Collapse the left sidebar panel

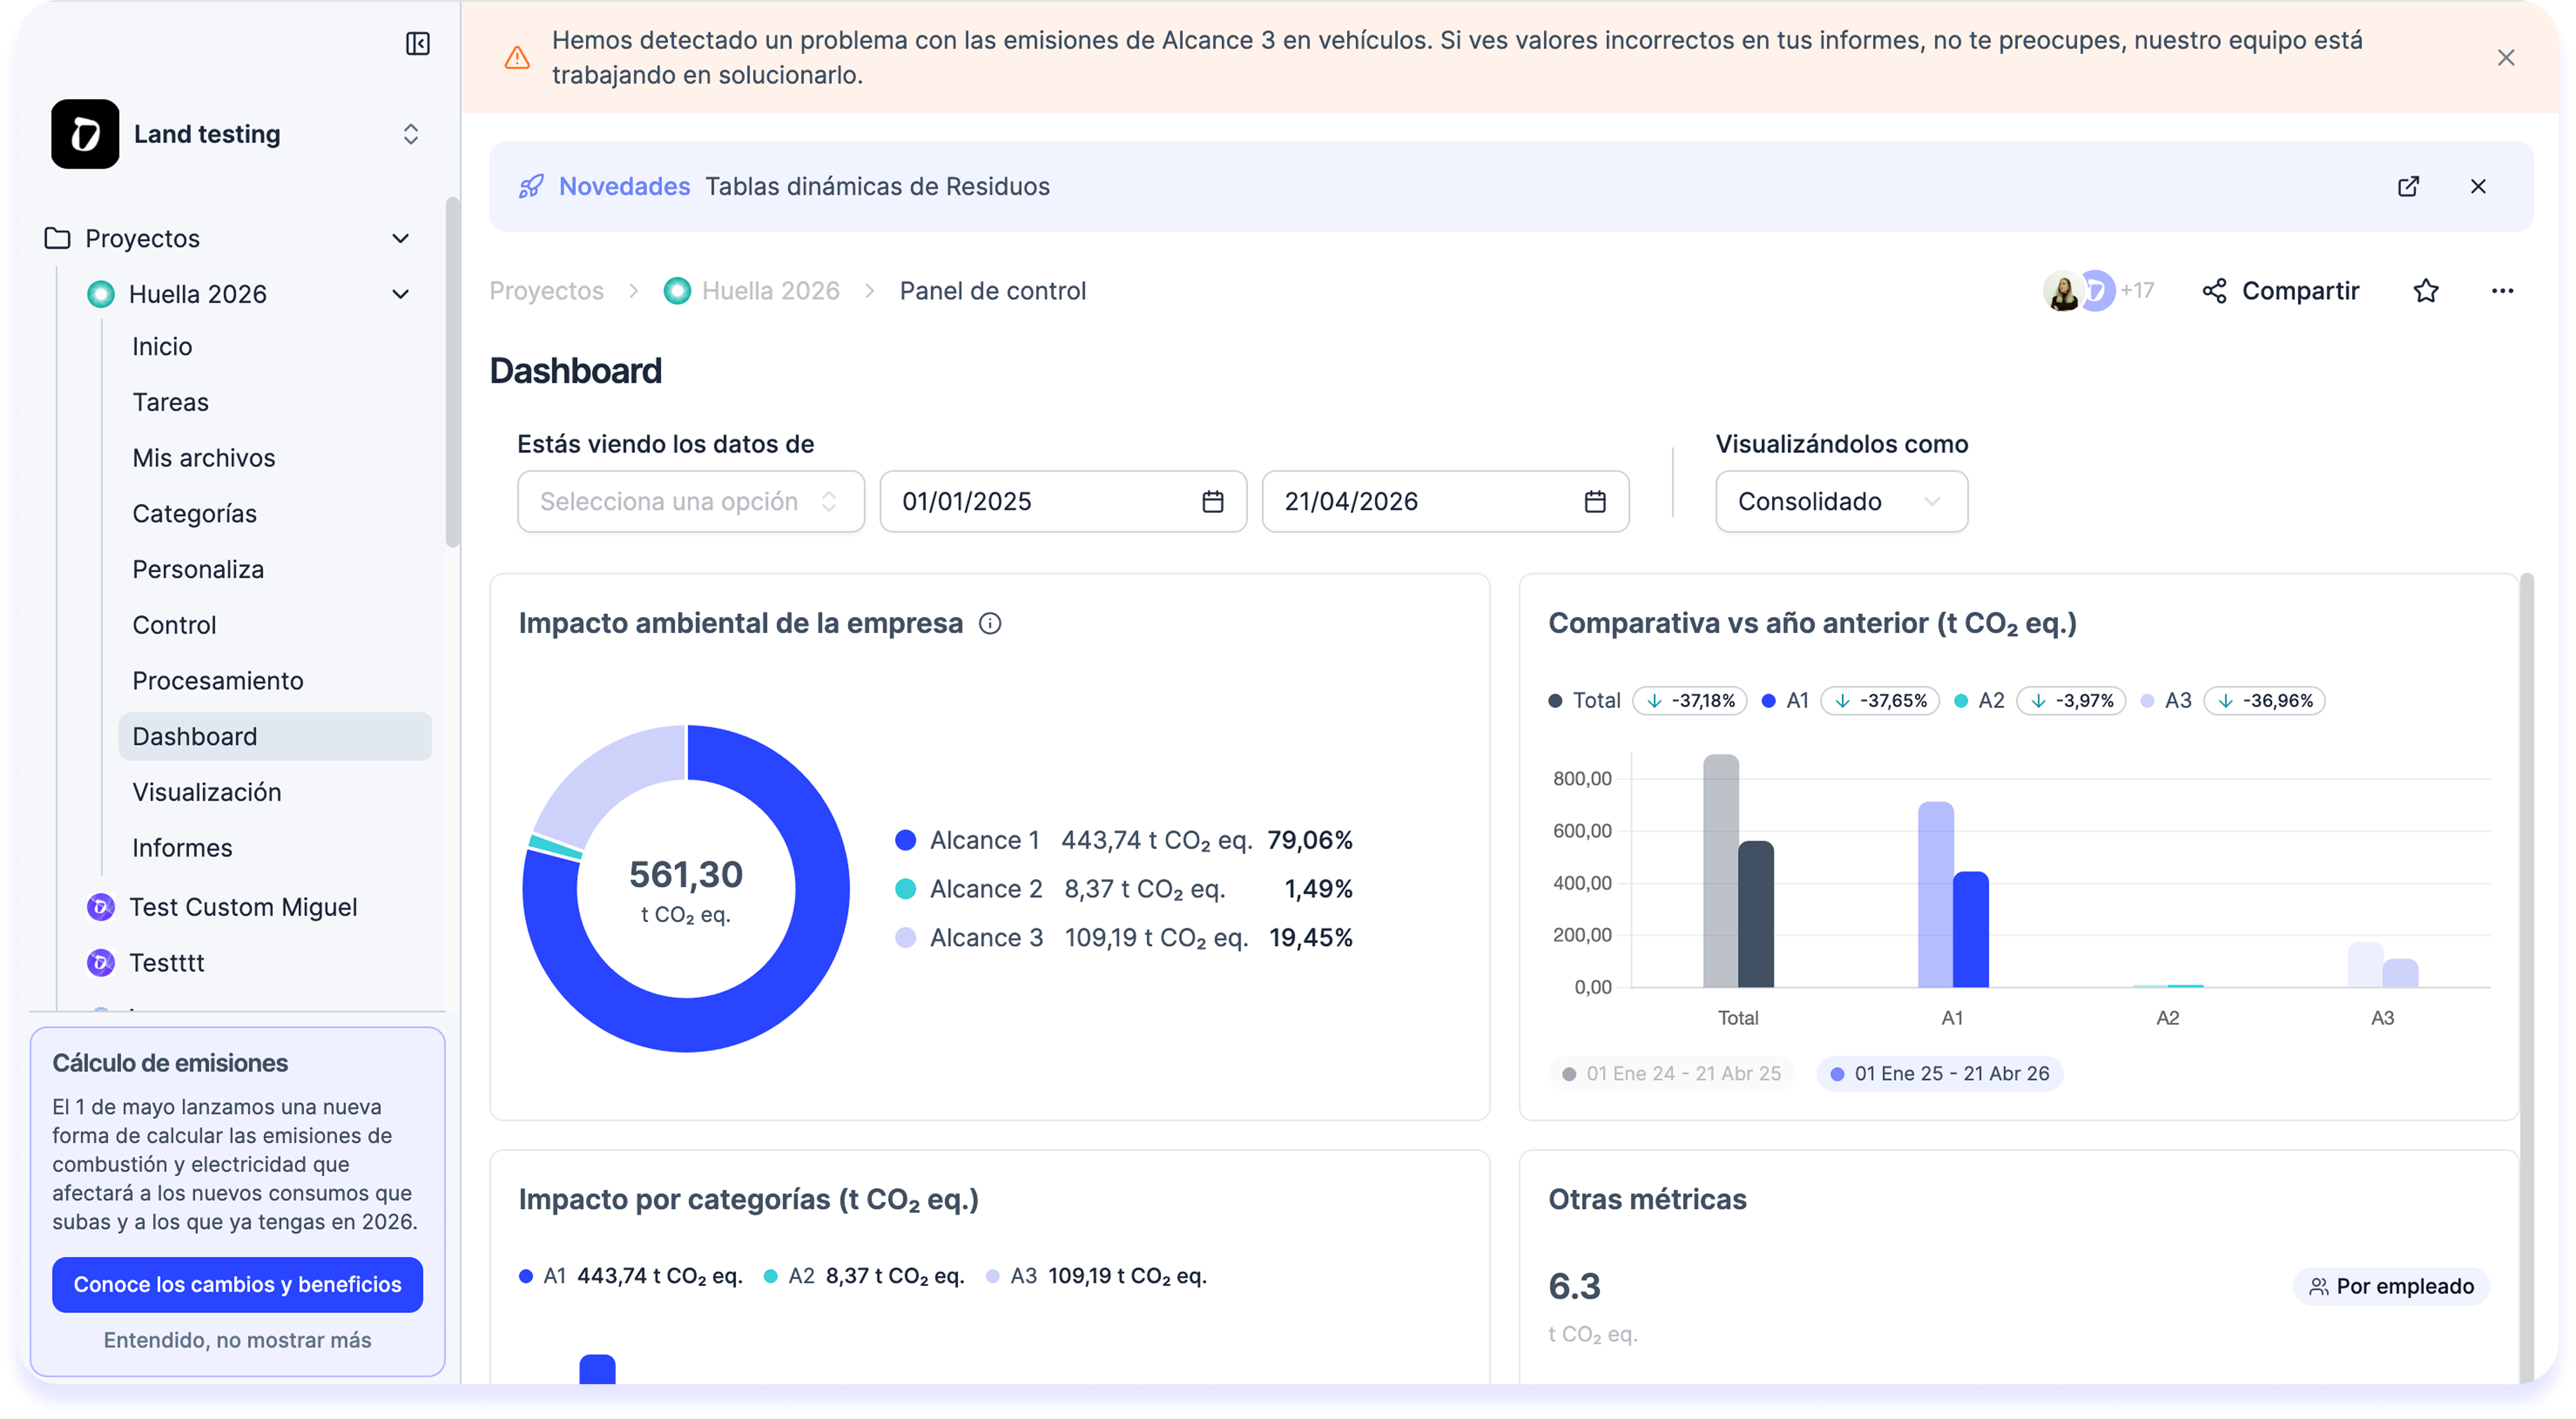[x=419, y=44]
